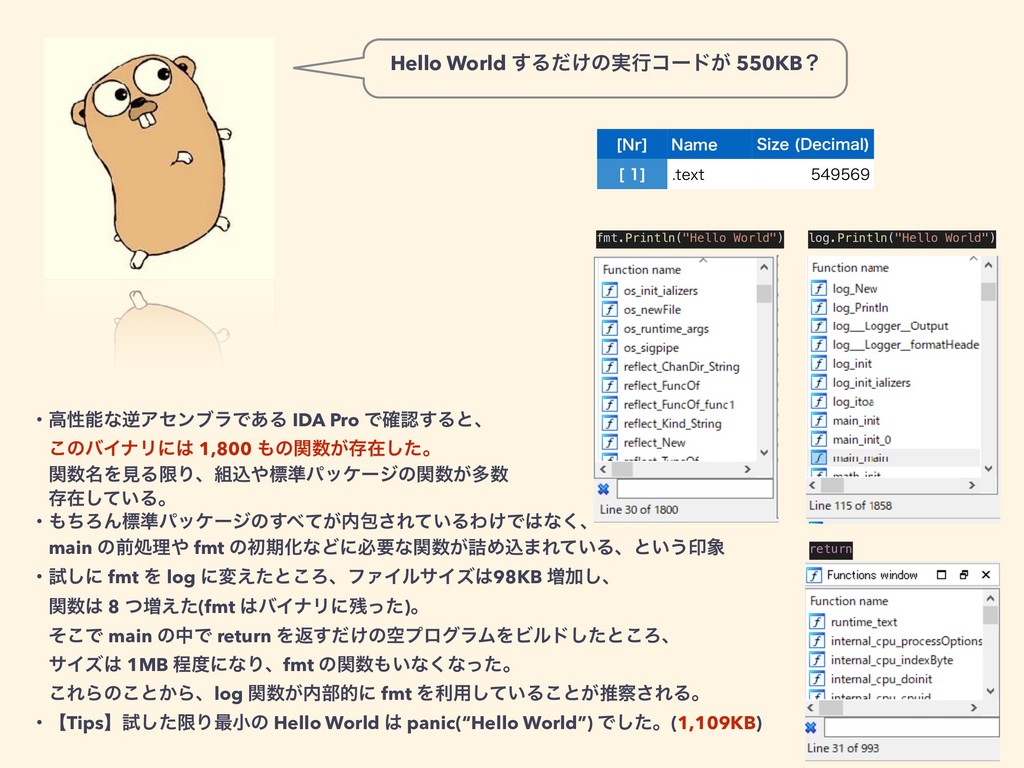
Task: Click function icon beside log___Logger__formatHeader
Action: click(x=818, y=344)
